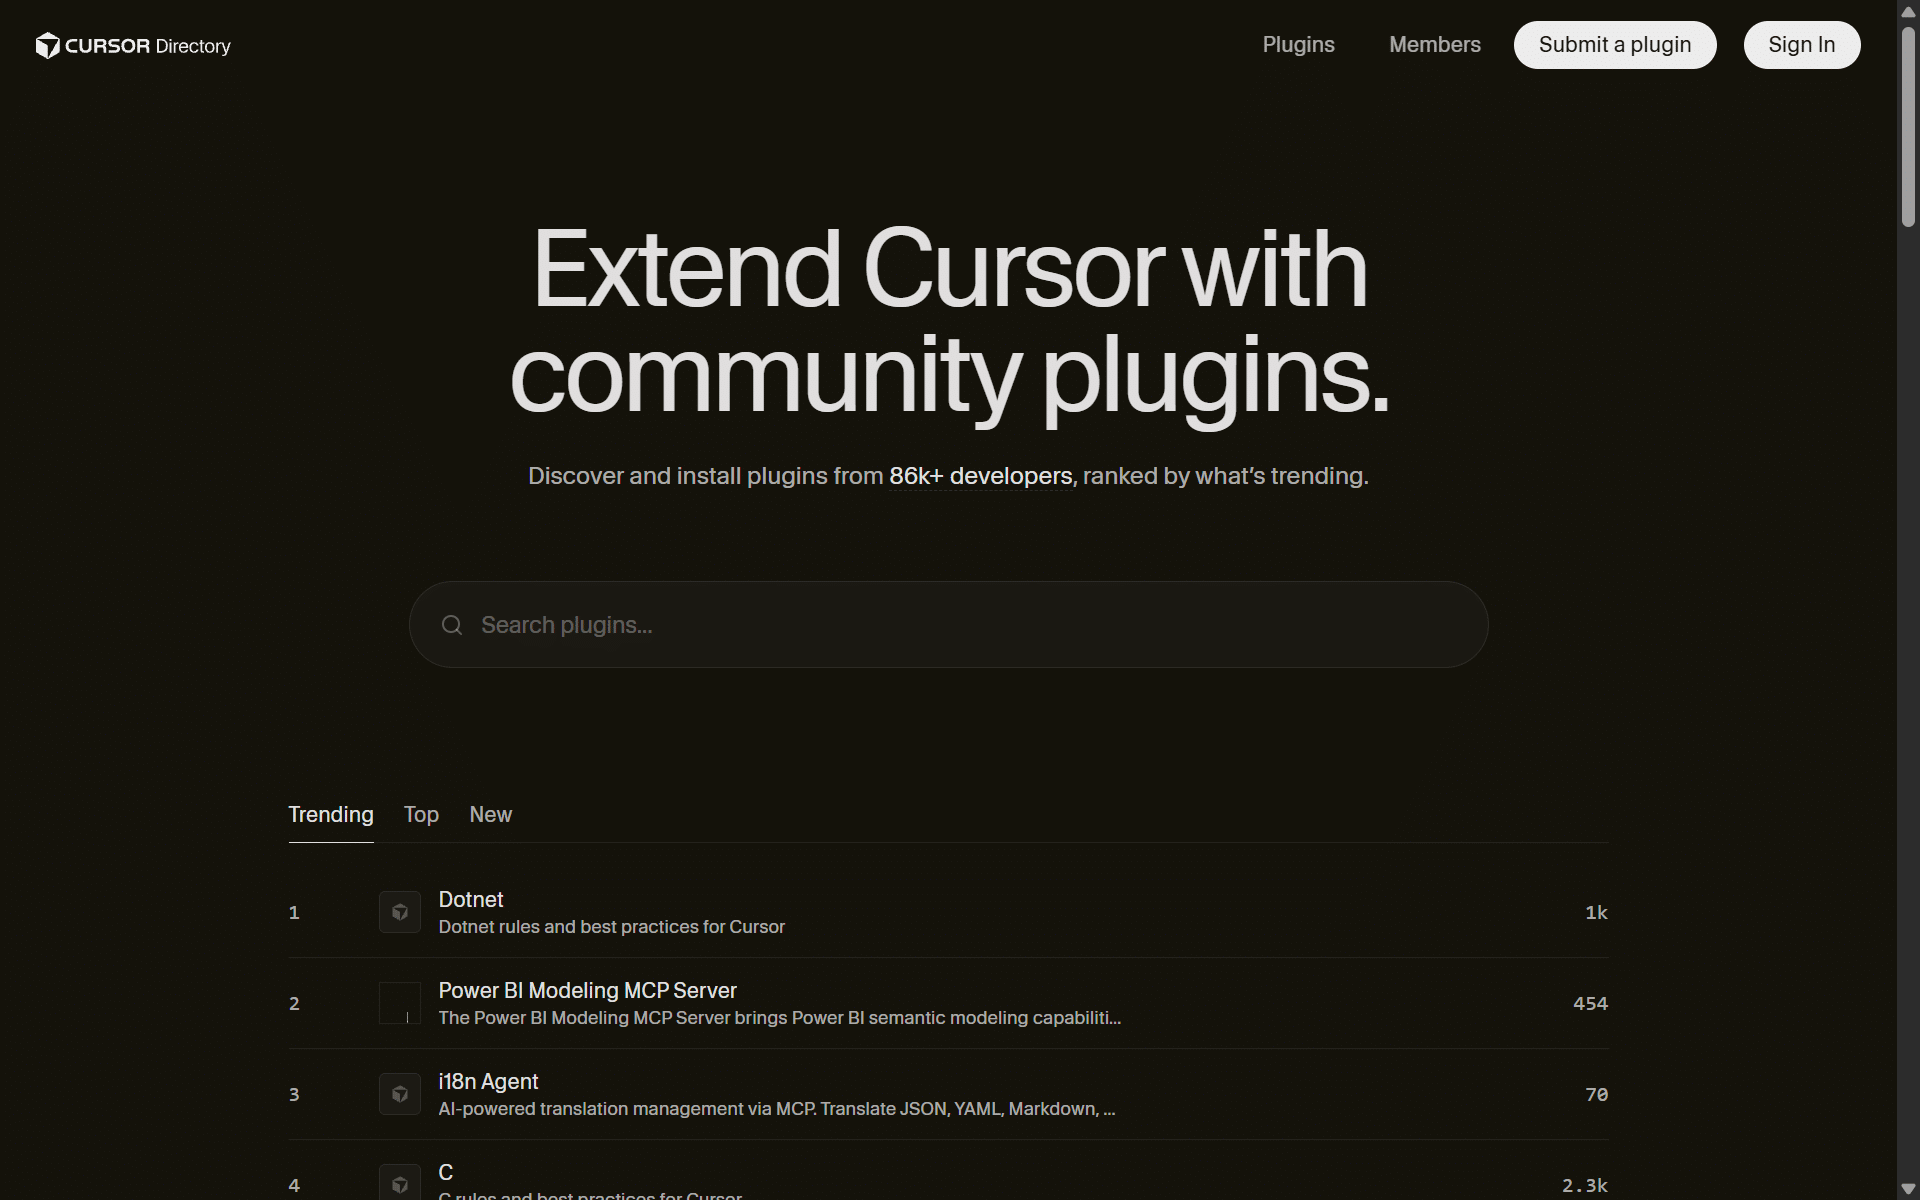
Task: Click the Dotnet plugin icon
Action: click(x=400, y=912)
